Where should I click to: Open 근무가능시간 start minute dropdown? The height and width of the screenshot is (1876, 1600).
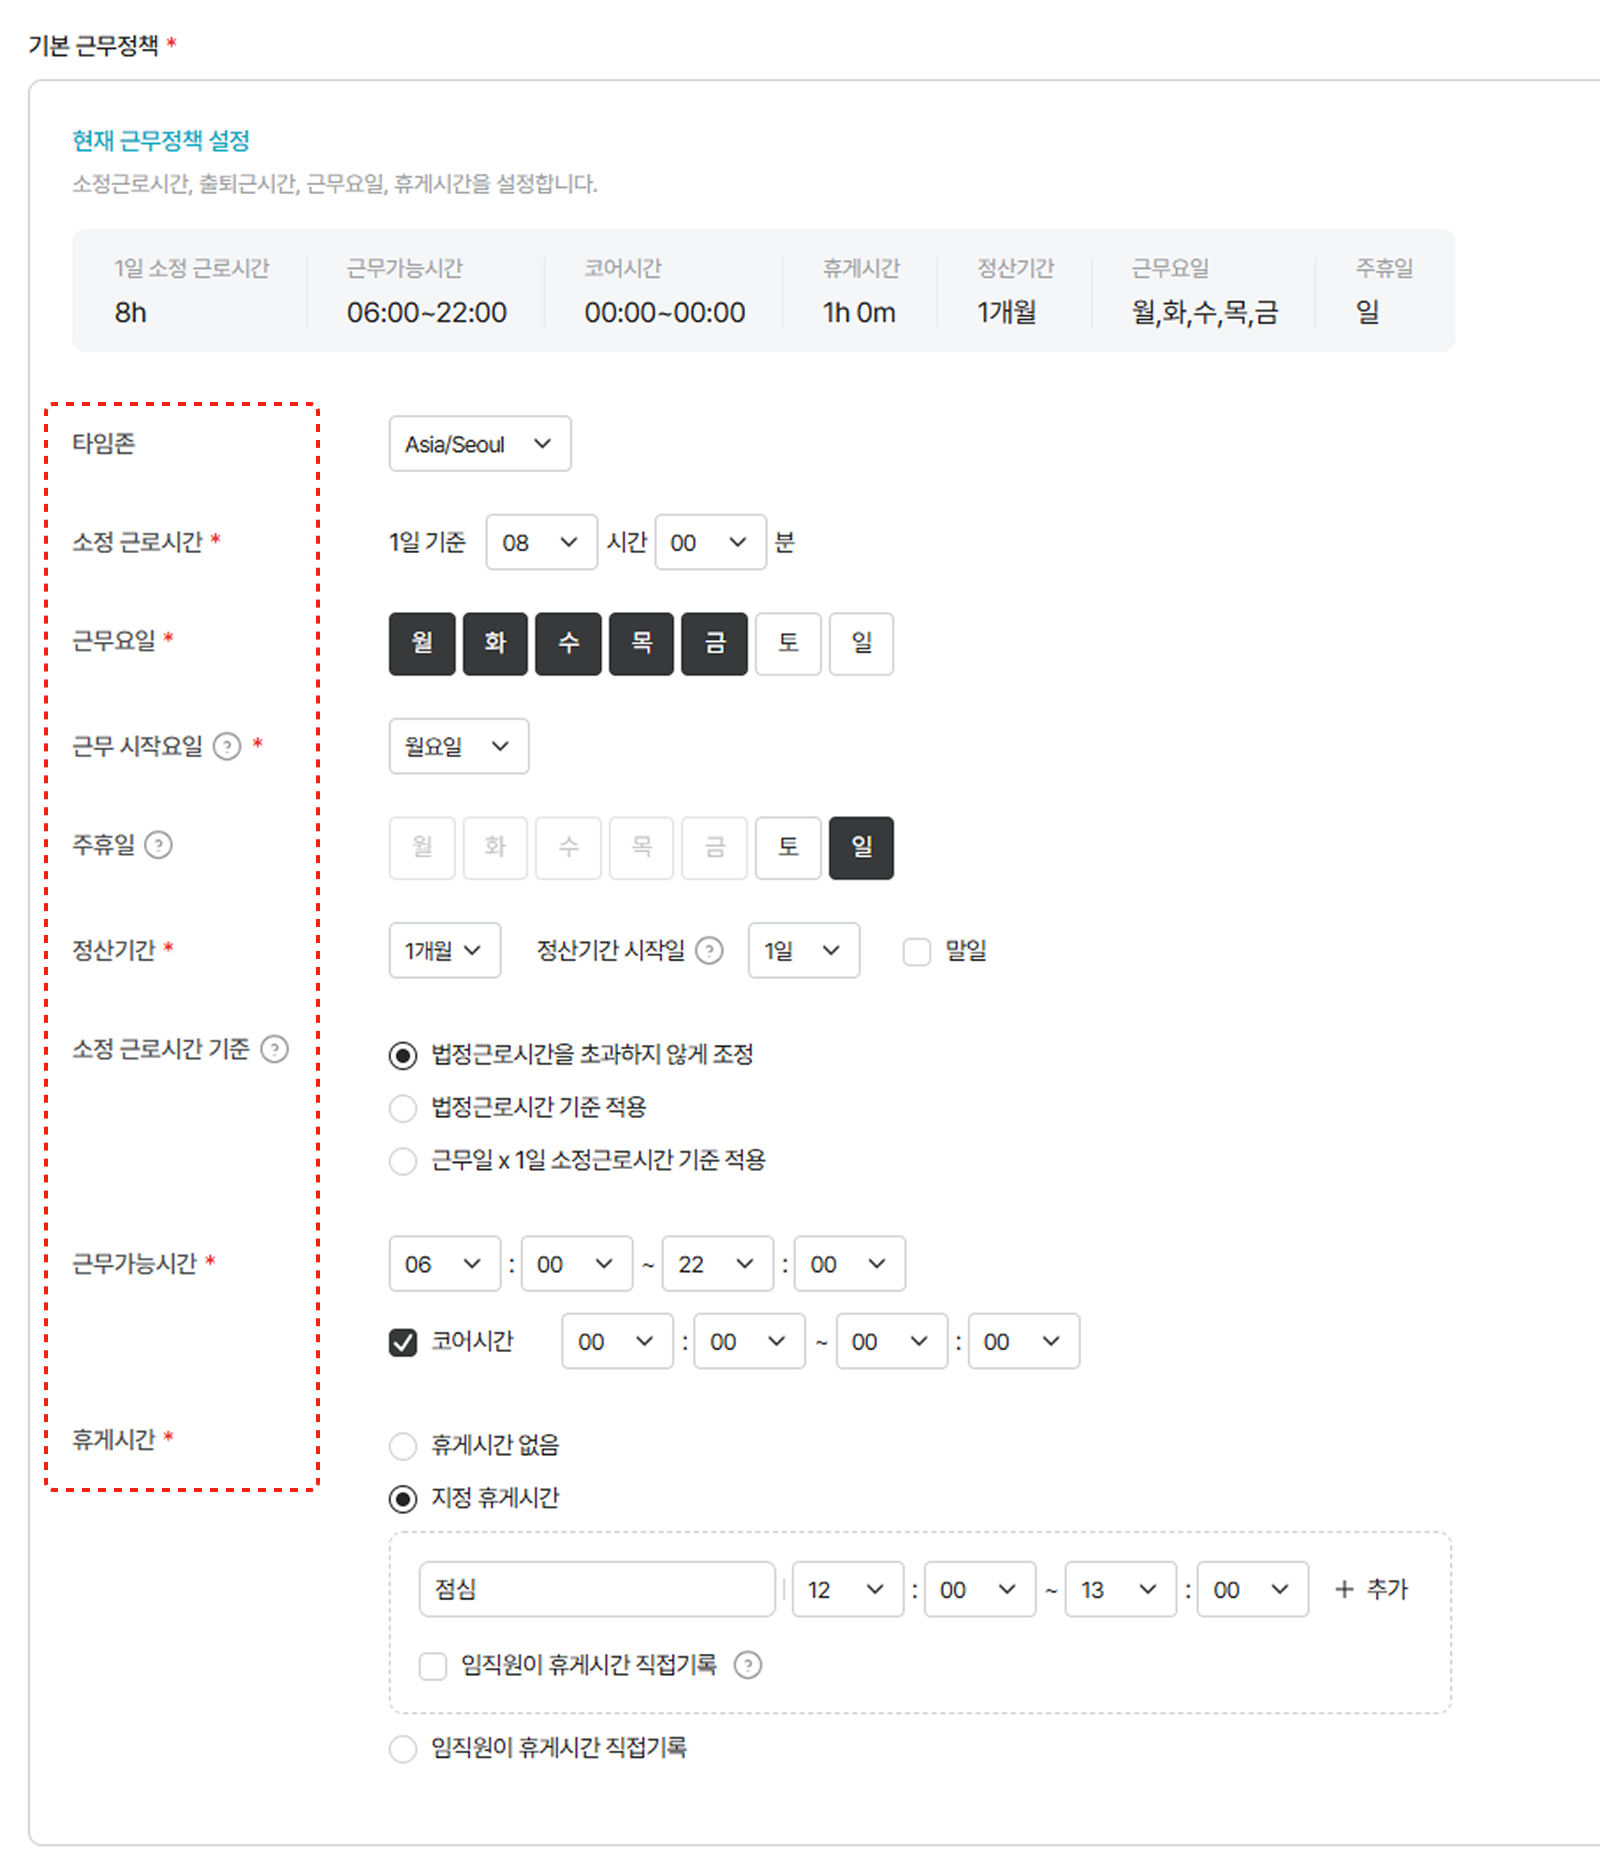point(577,1264)
